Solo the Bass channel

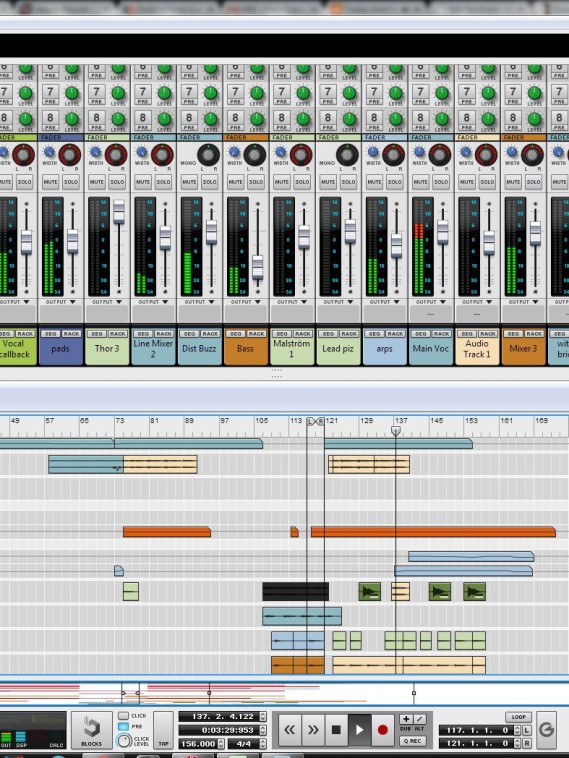point(256,182)
